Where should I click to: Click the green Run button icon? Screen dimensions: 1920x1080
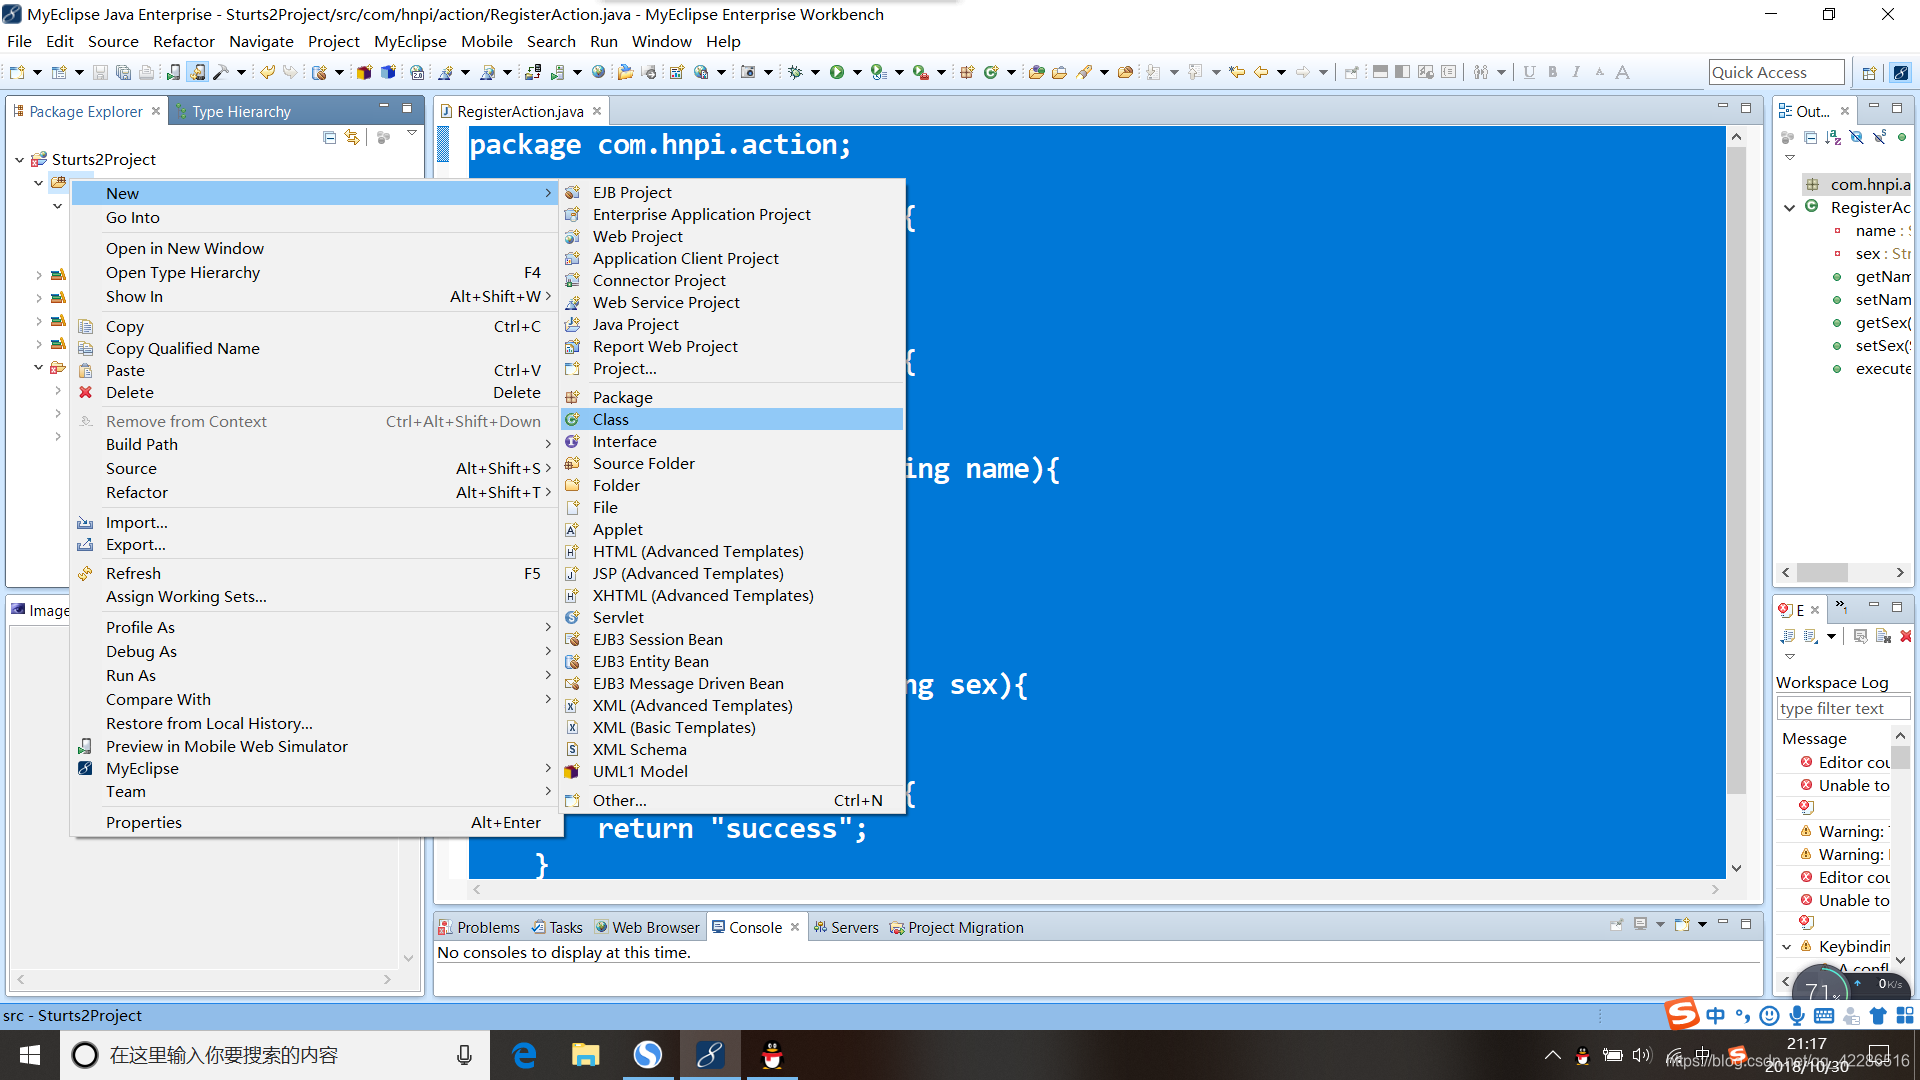pos(837,72)
